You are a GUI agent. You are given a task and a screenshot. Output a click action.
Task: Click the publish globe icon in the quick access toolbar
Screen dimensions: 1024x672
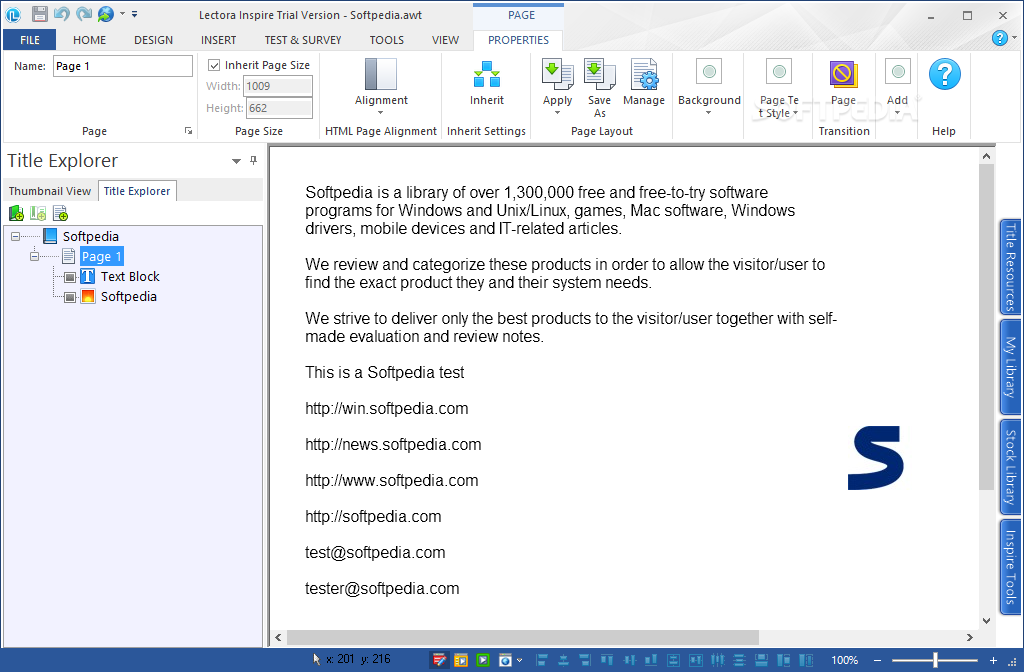(105, 14)
